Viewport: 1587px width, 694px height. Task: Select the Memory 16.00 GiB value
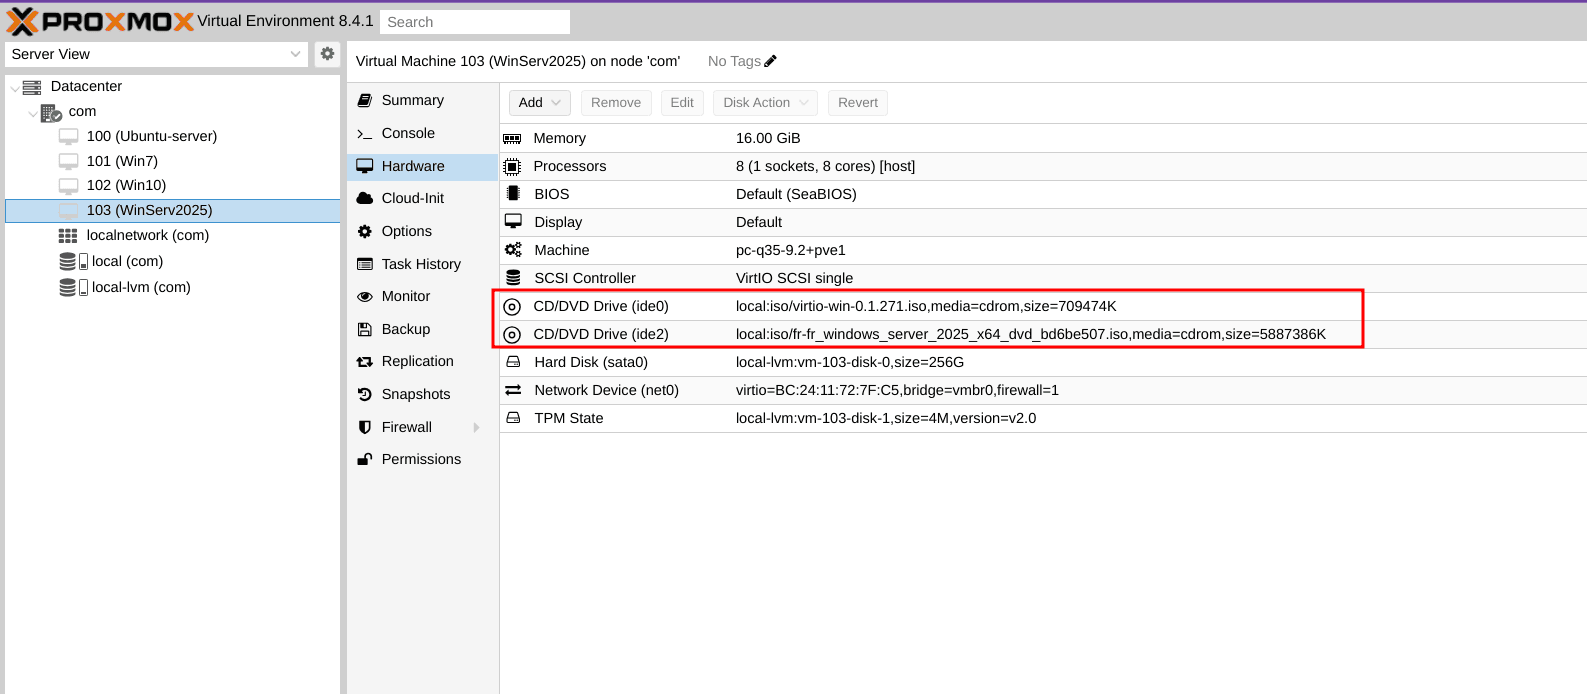tap(768, 138)
